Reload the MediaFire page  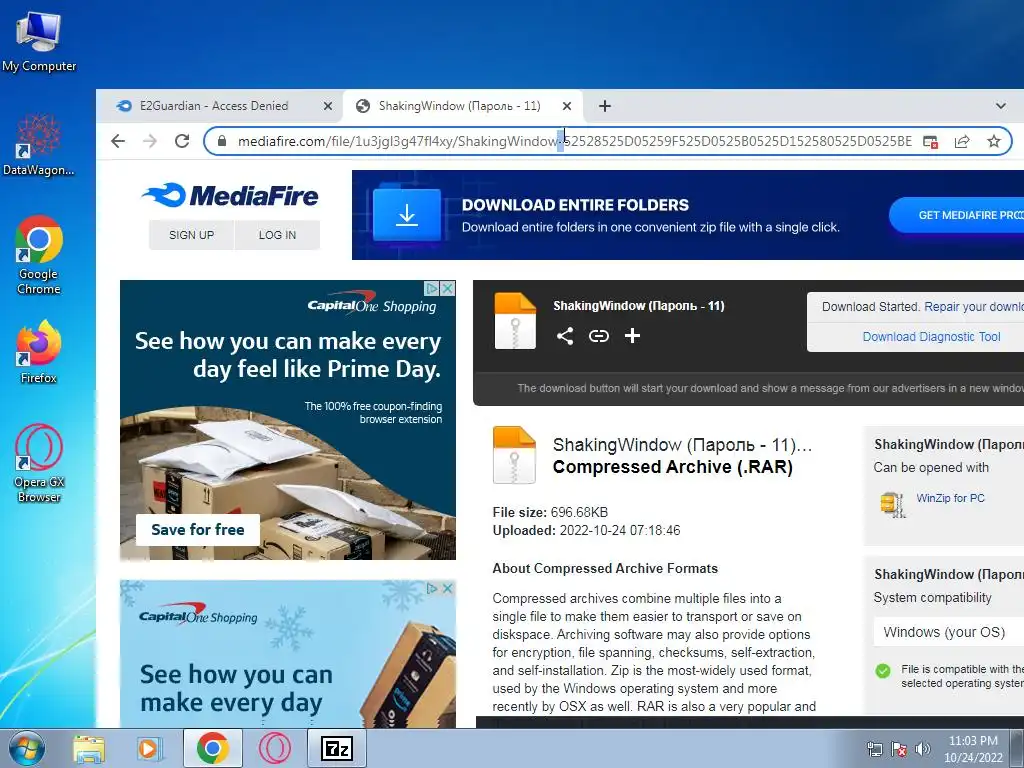point(182,141)
